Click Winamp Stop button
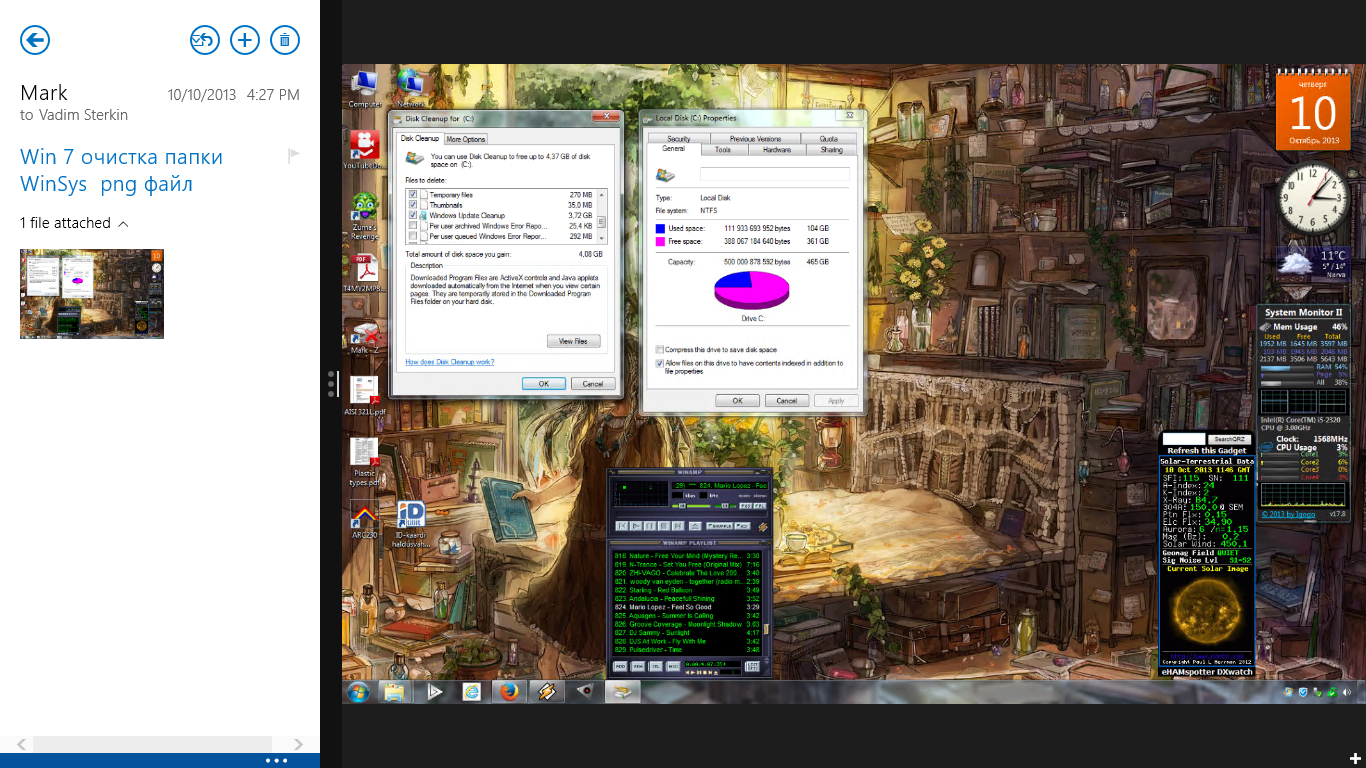Image resolution: width=1366 pixels, height=768 pixels. tap(664, 525)
